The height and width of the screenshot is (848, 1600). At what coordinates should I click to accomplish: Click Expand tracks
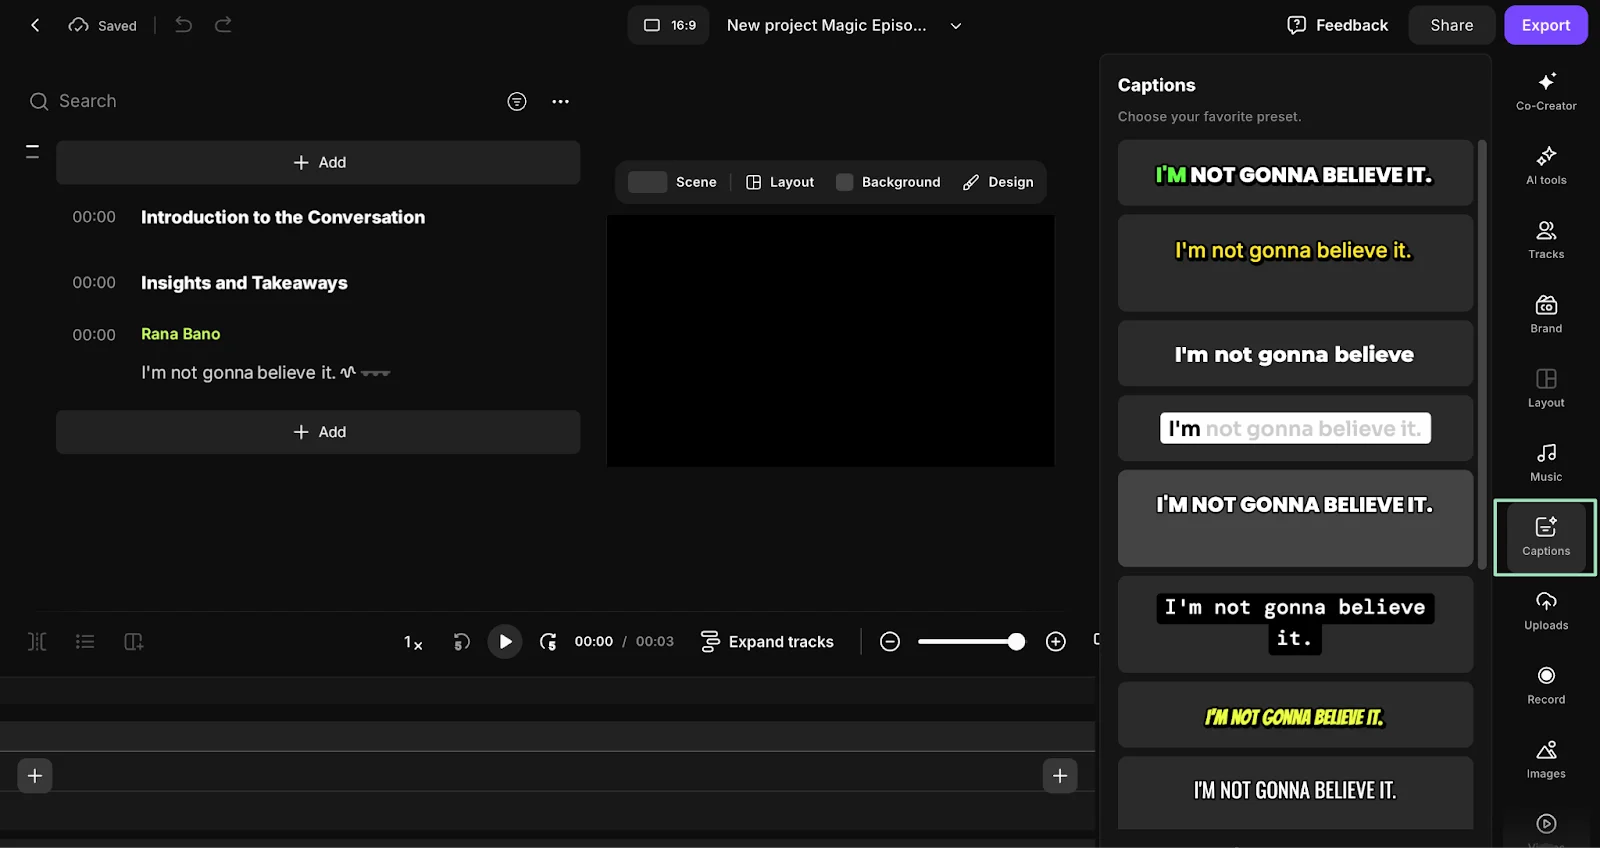coord(767,641)
